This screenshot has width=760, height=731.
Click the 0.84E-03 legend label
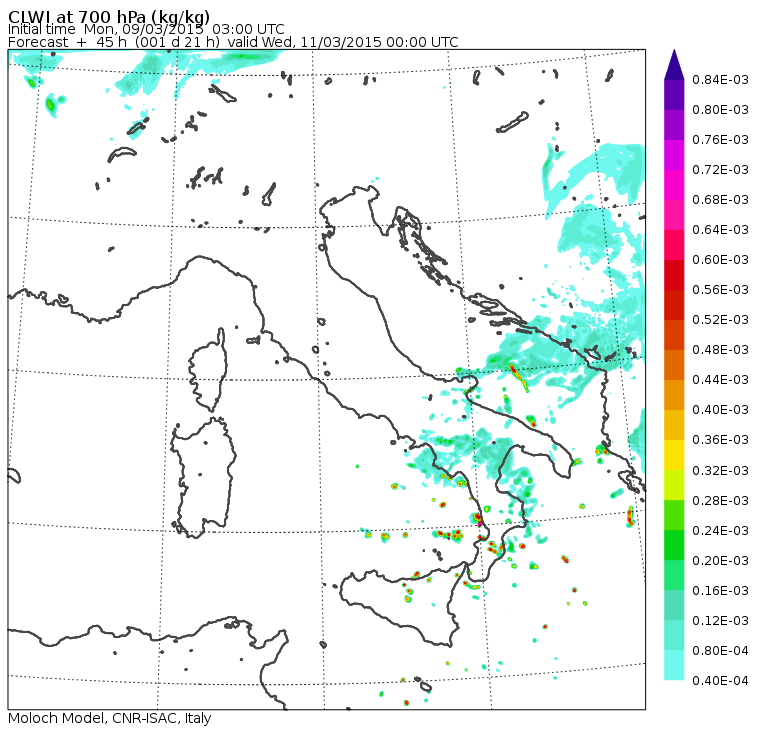pyautogui.click(x=720, y=80)
